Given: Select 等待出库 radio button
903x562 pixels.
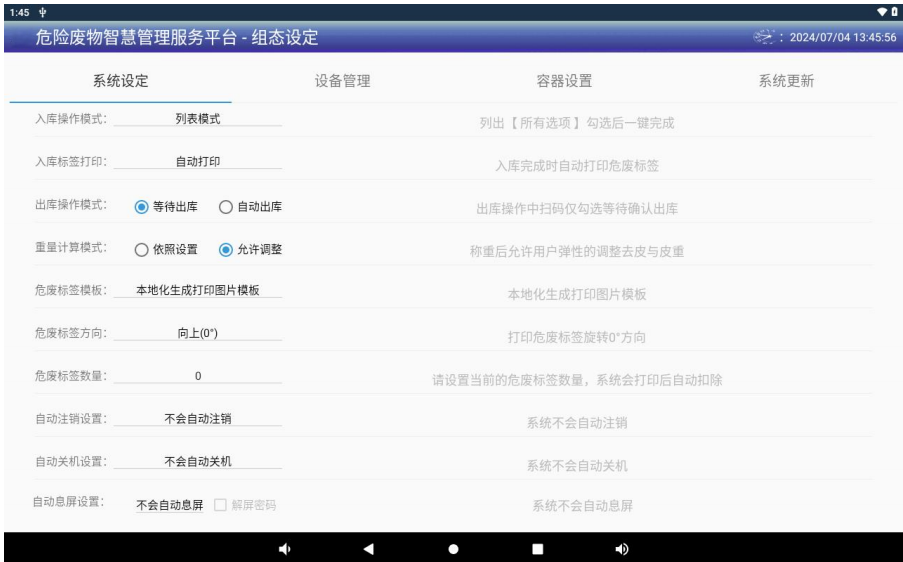Looking at the screenshot, I should (142, 207).
